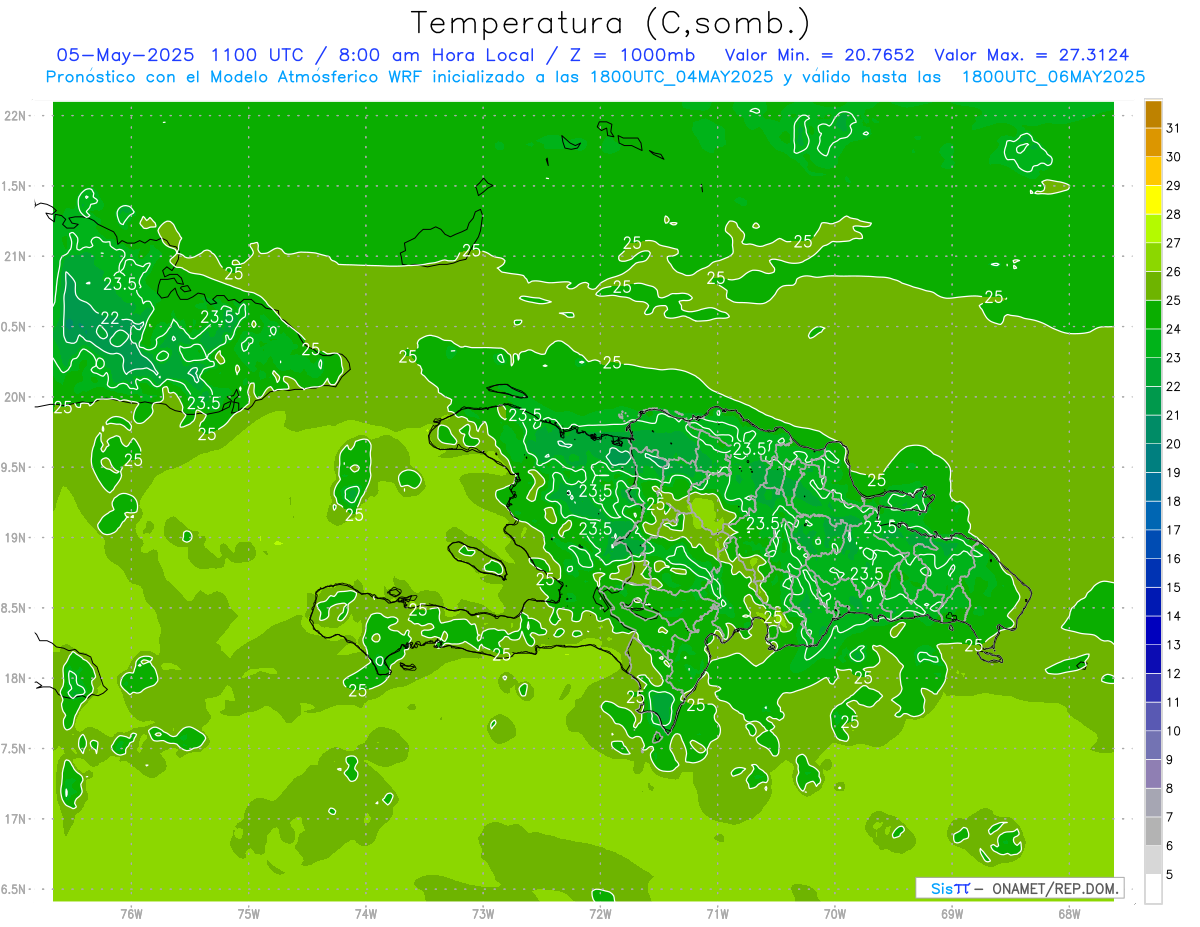This screenshot has height=927, width=1200.
Task: Select the '20N' latitude axis label
Action: 15,397
